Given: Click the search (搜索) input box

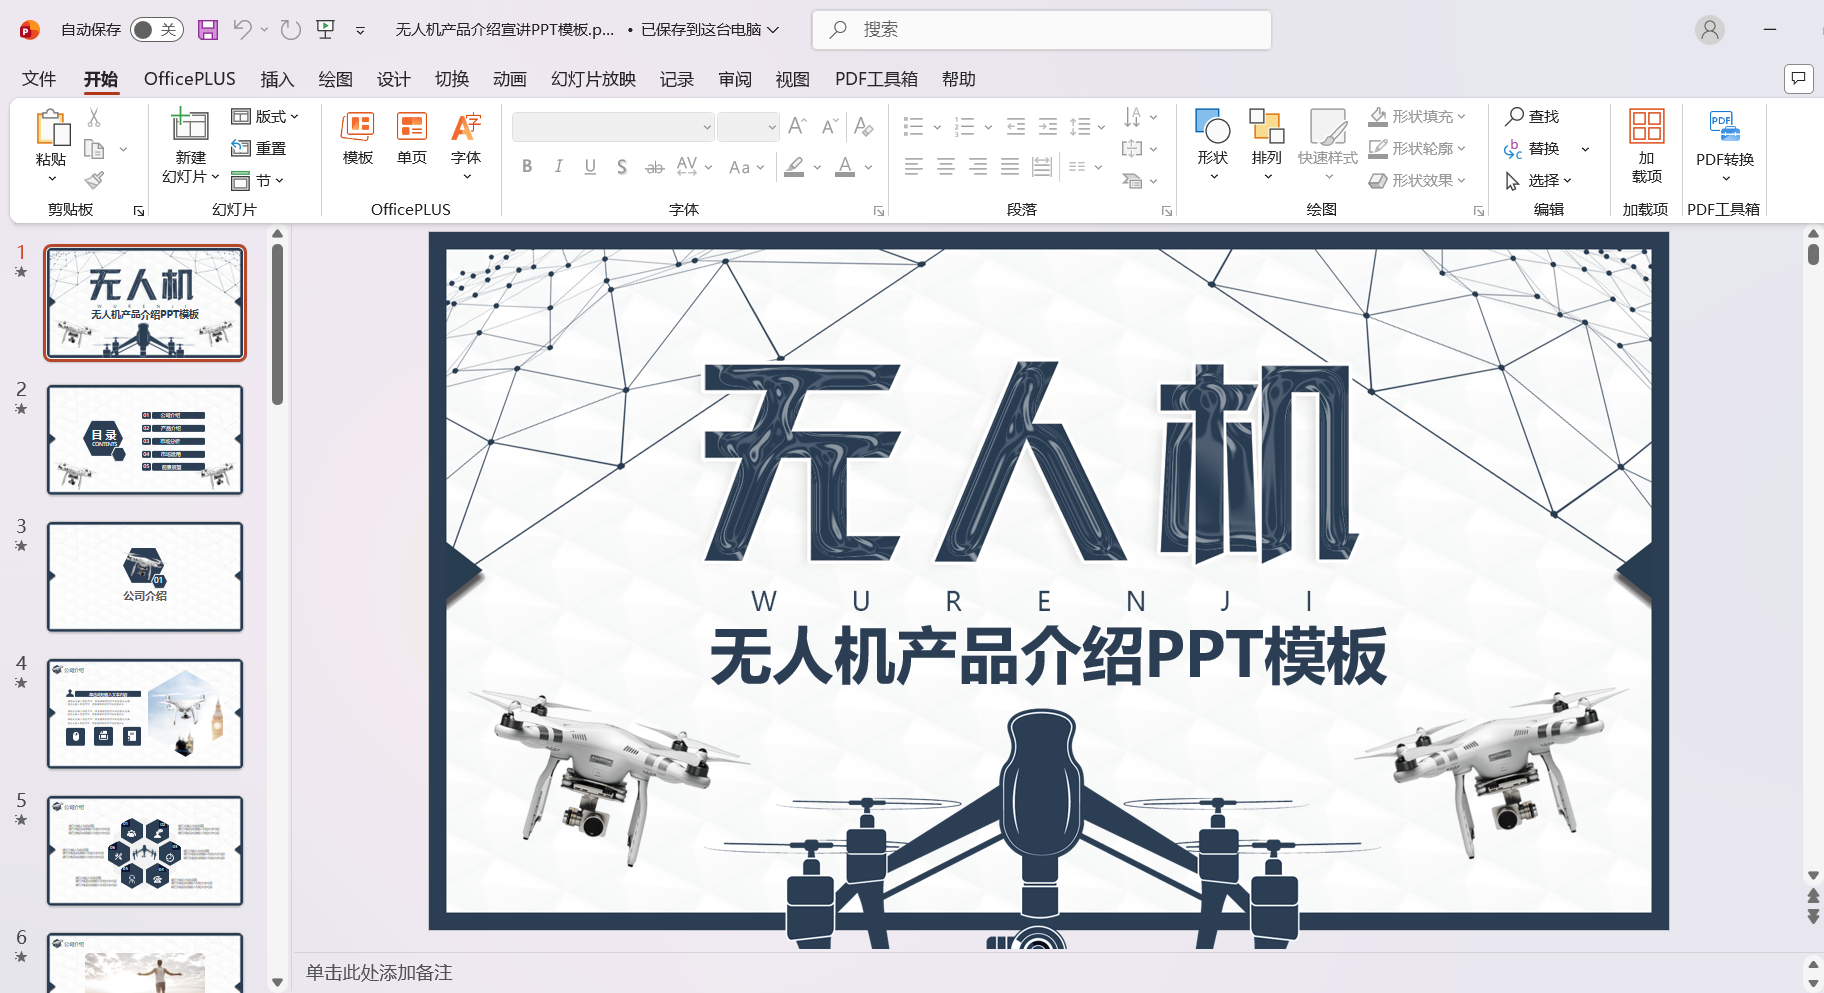Looking at the screenshot, I should (1041, 30).
